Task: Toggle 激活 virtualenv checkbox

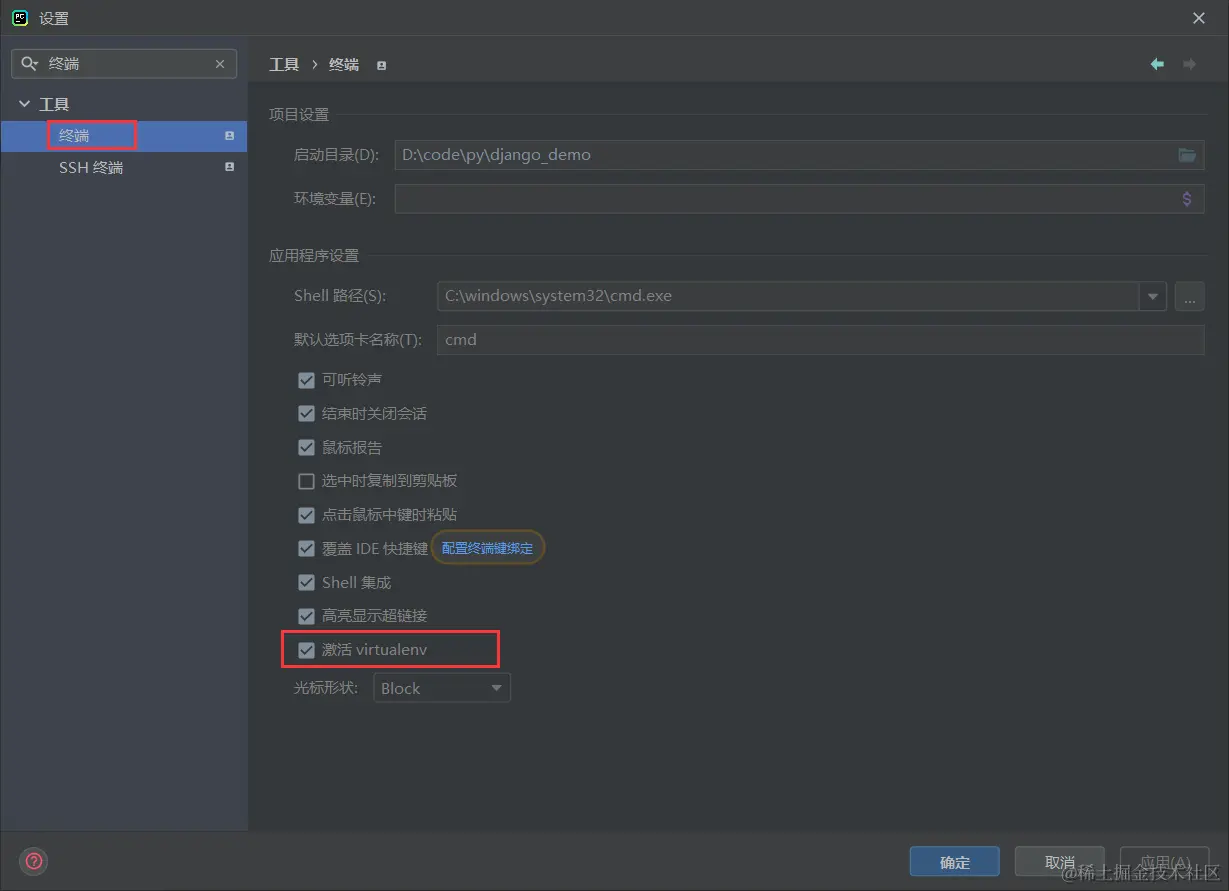Action: coord(306,650)
